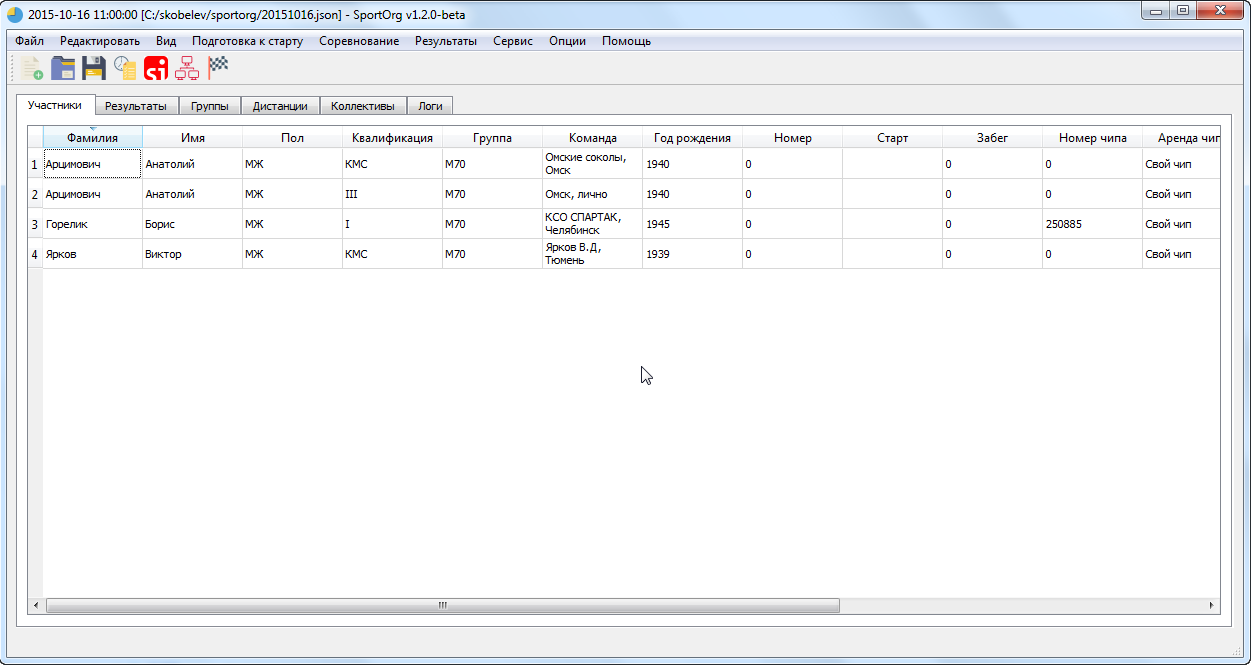Open the Результаты menu in menu bar
Viewport: 1251px width, 665px height.
(446, 41)
